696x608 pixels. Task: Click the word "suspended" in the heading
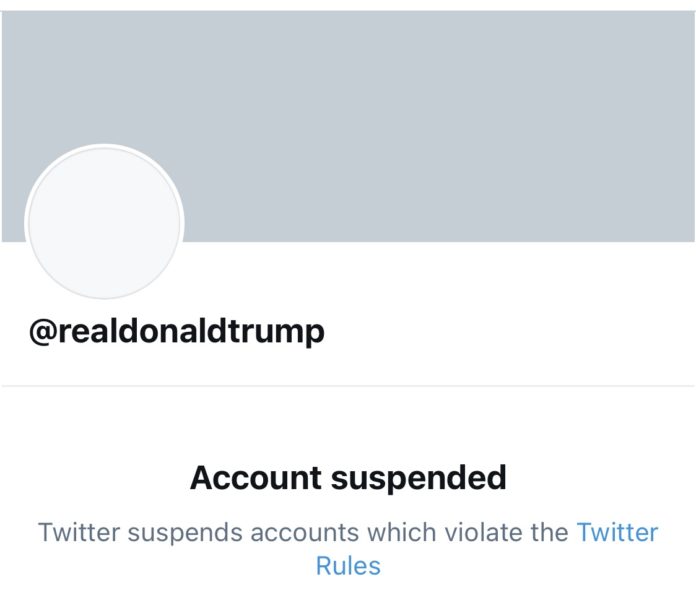point(418,478)
